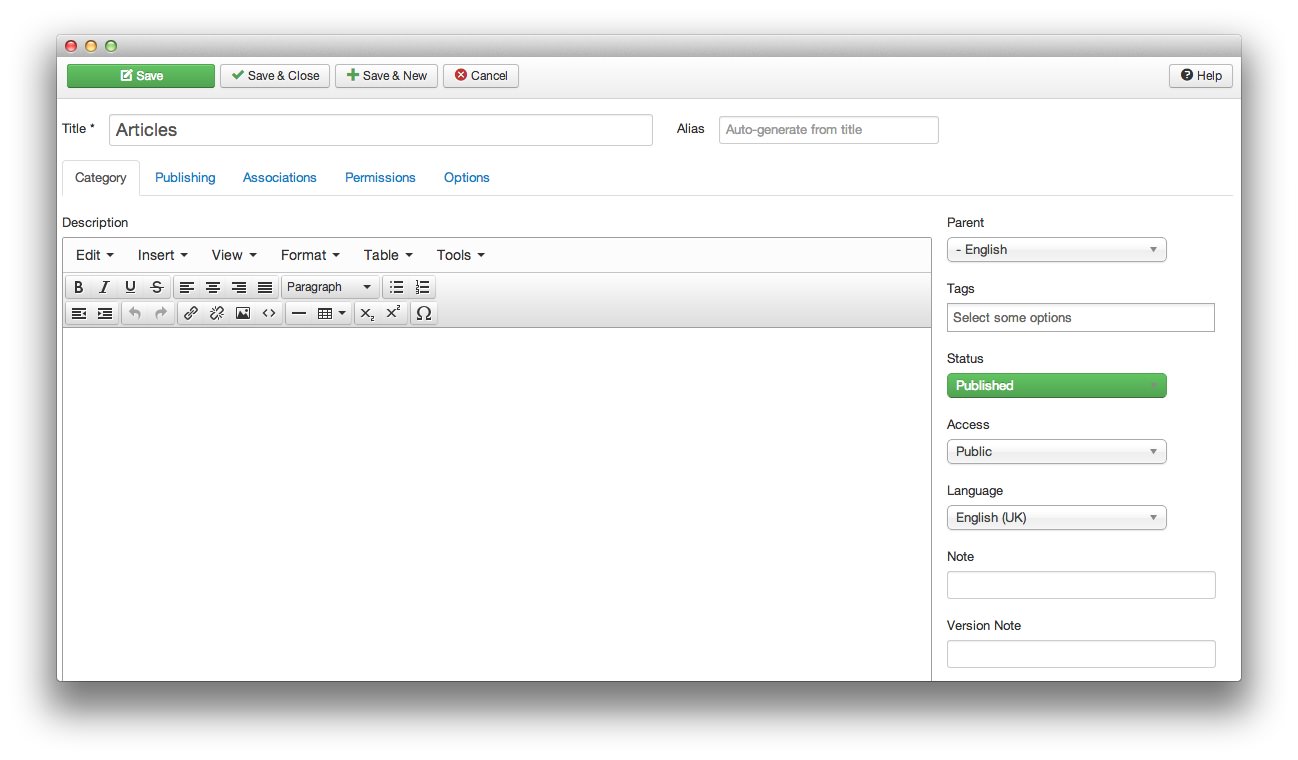
Task: Open the Language dropdown showing English (UK)
Action: tap(1056, 518)
